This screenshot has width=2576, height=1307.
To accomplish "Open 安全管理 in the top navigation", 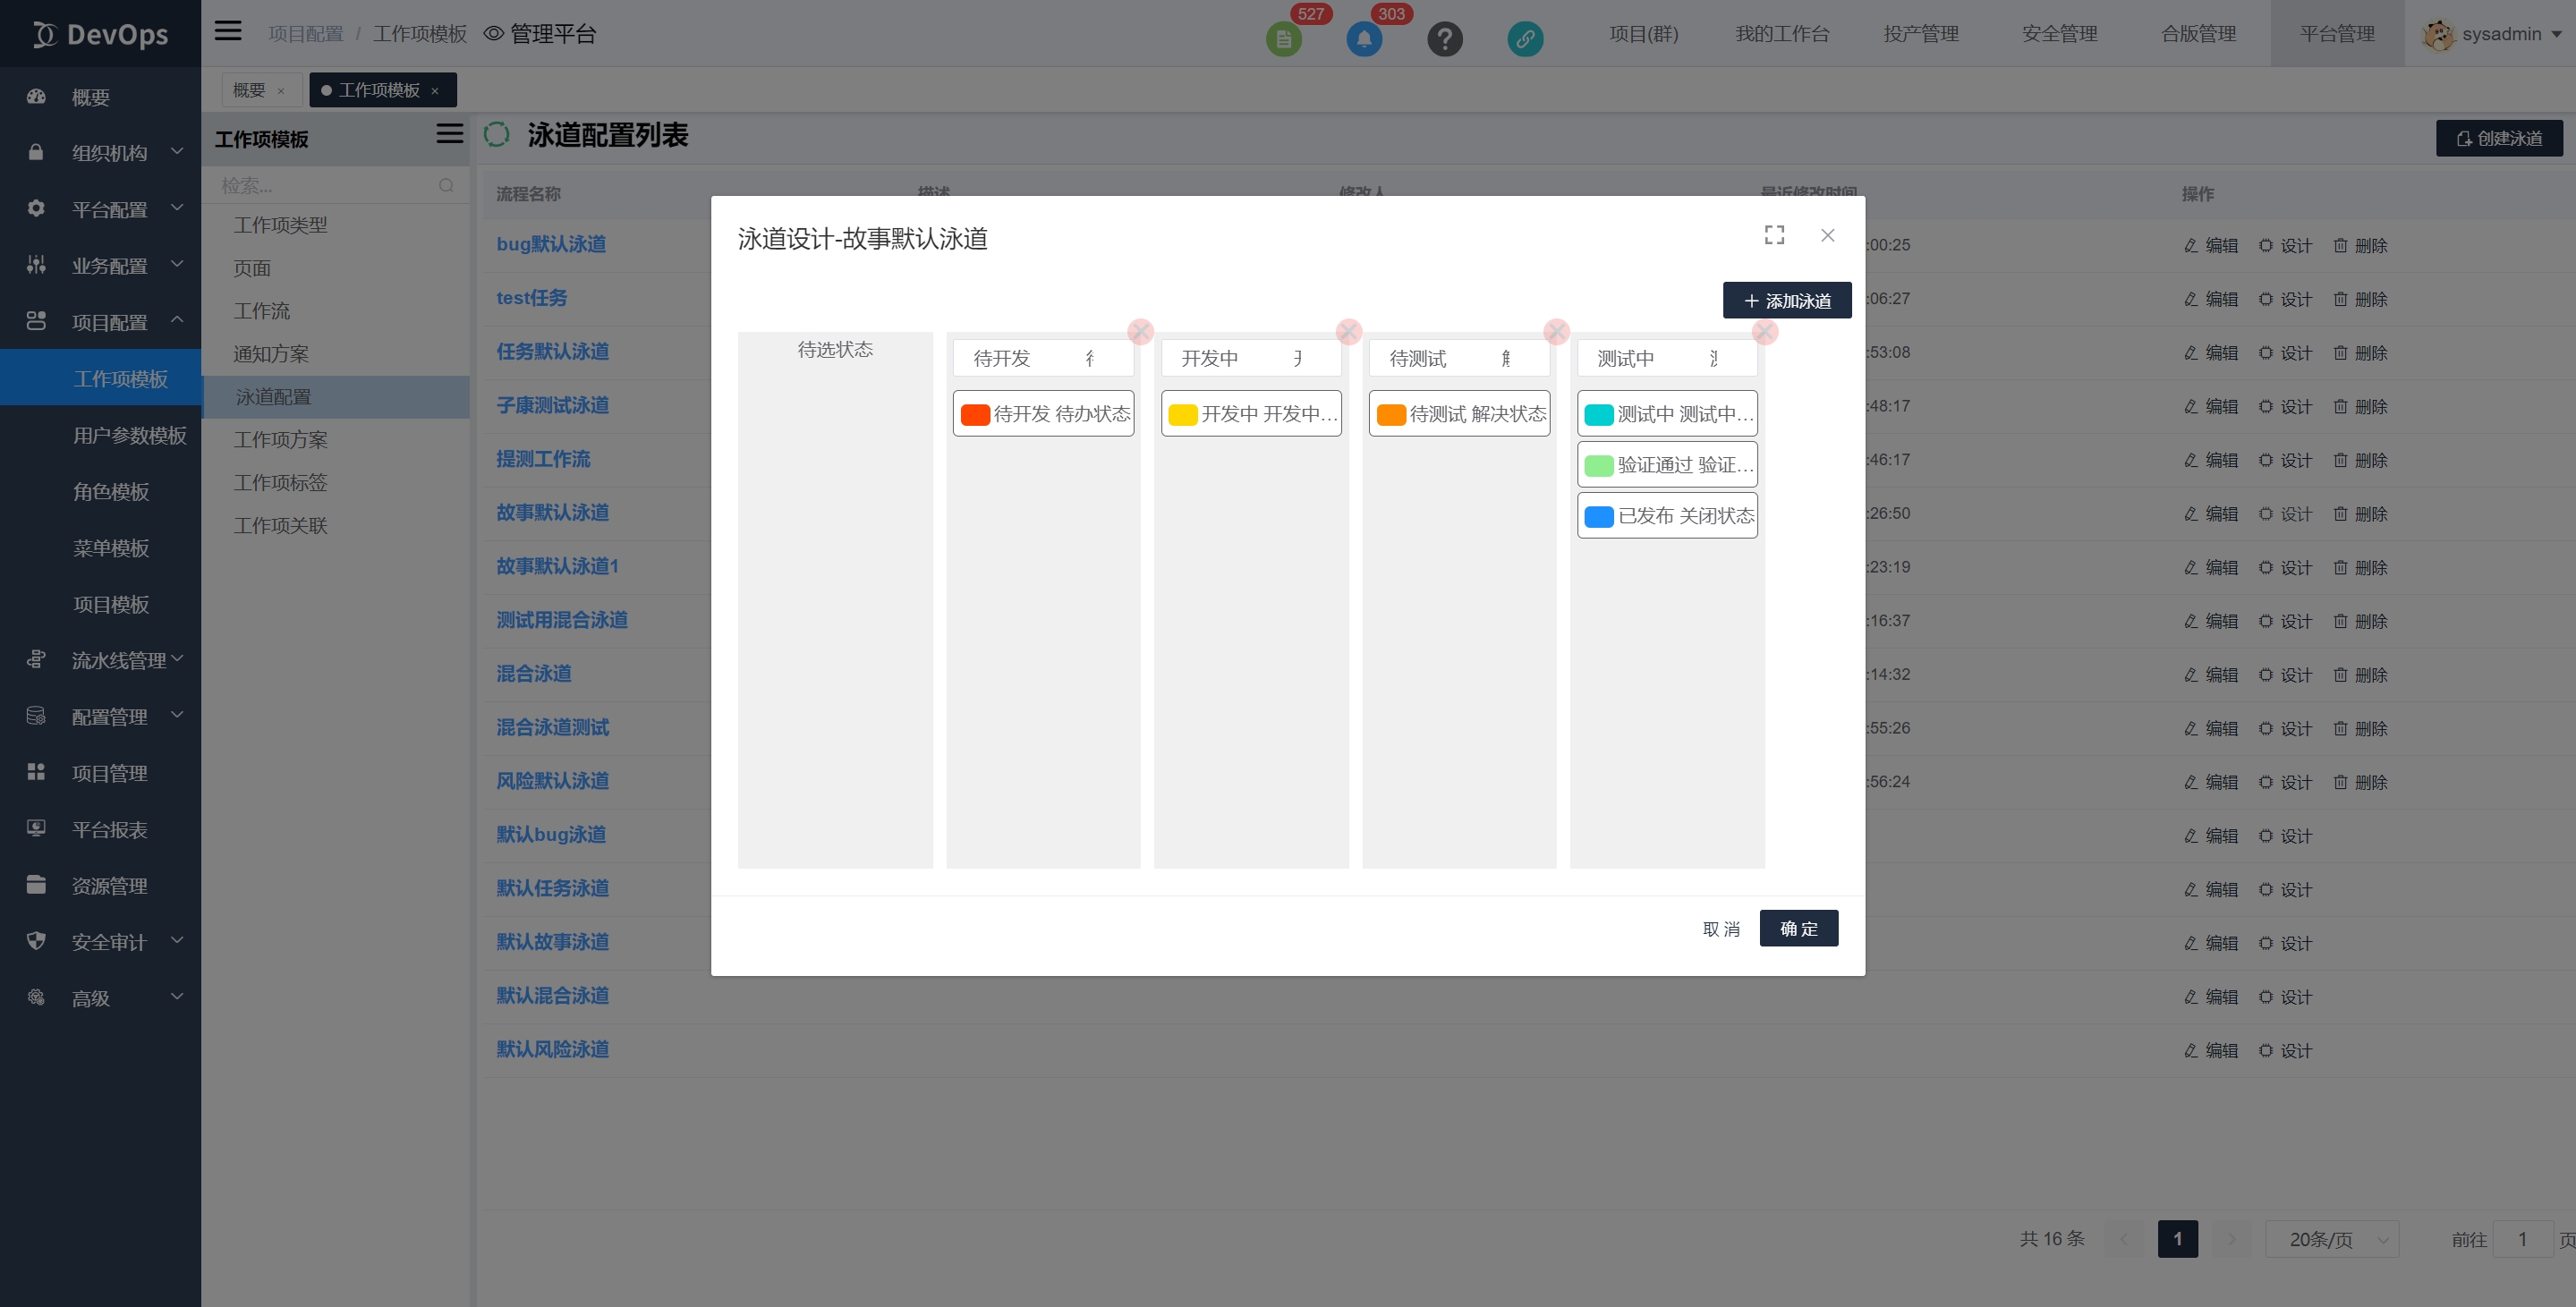I will (2059, 34).
